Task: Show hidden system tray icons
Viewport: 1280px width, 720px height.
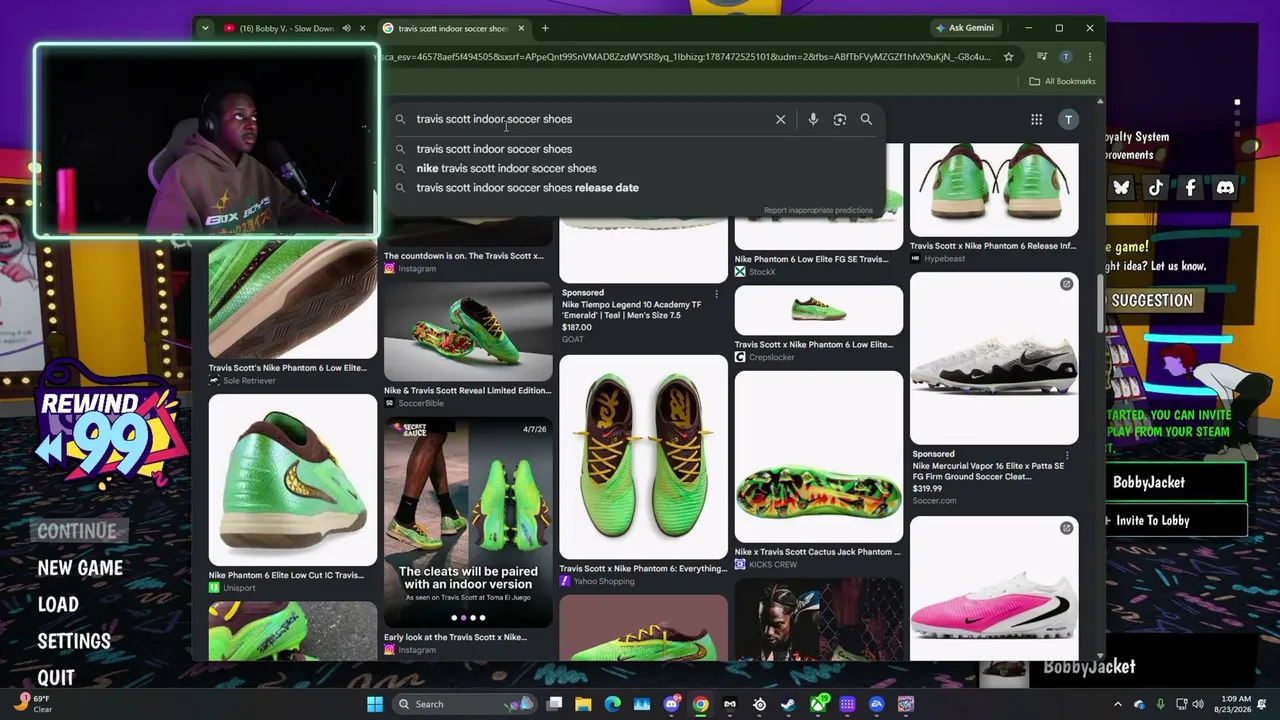Action: tap(1118, 704)
